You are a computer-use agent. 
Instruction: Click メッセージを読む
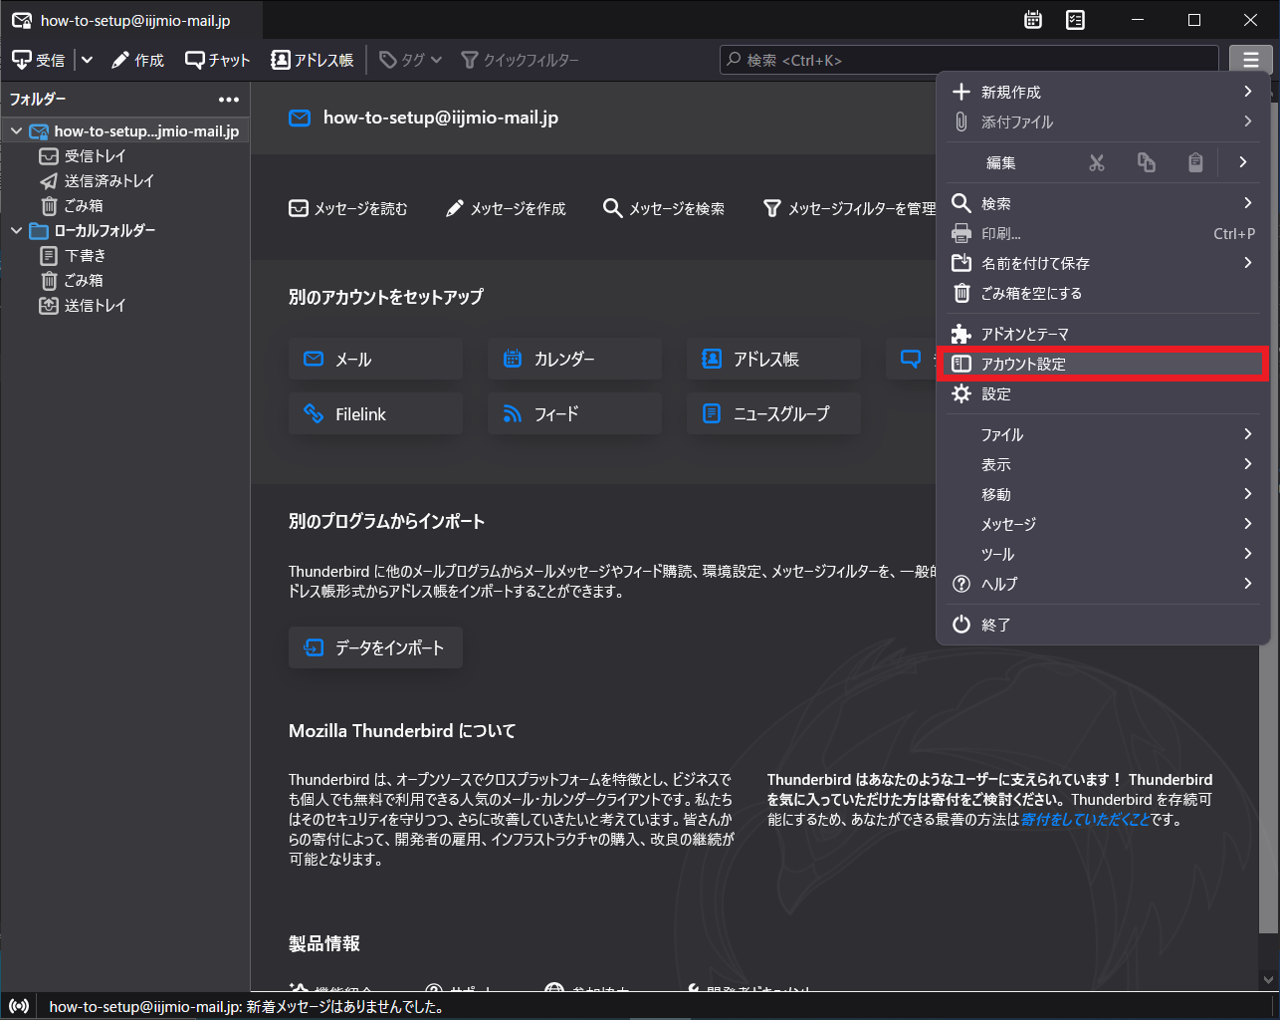tap(348, 208)
